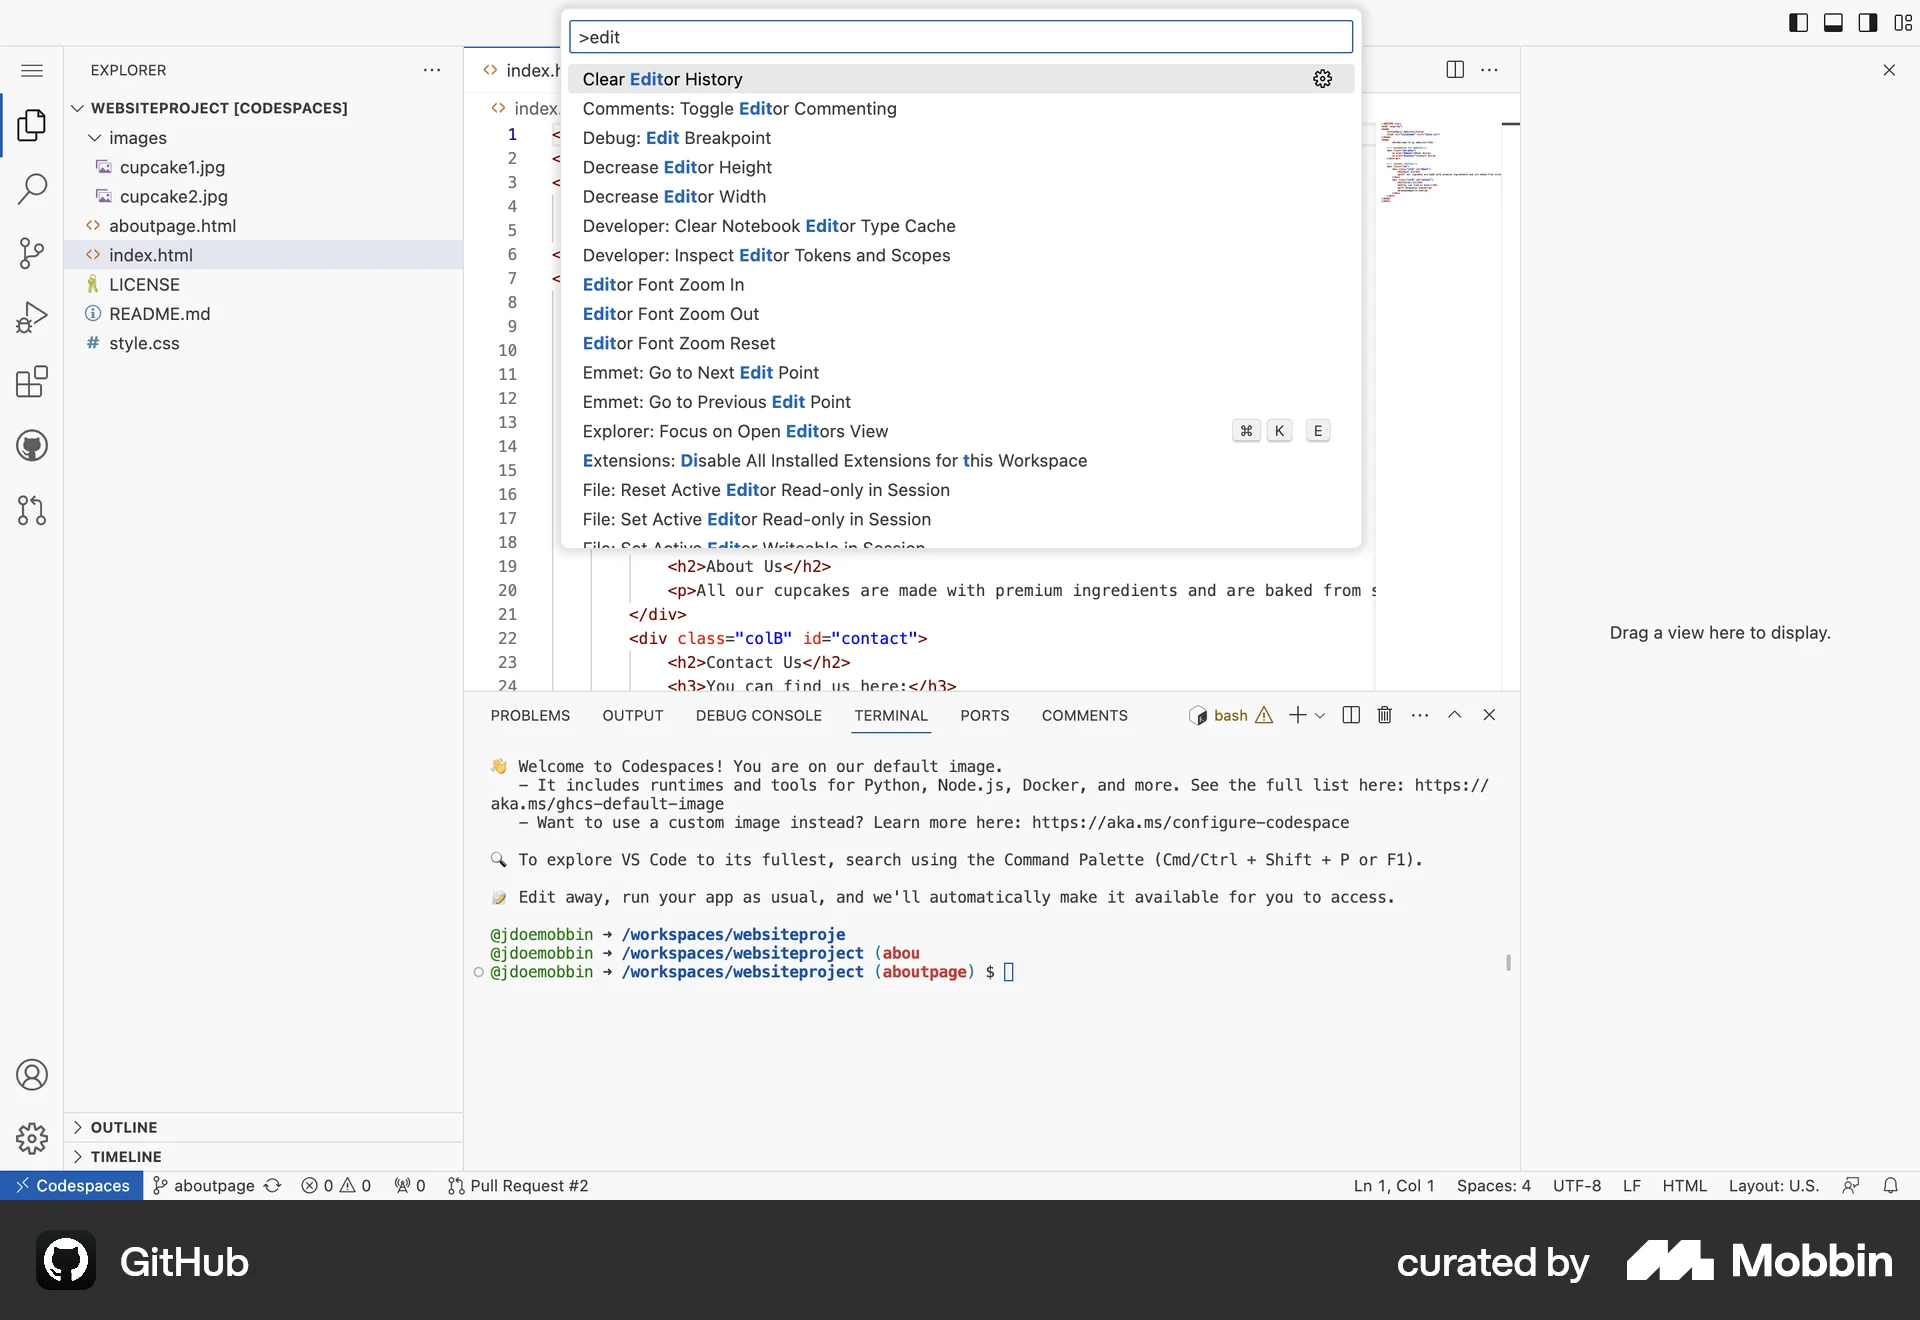1920x1320 pixels.
Task: Split the terminal pane
Action: pos(1349,715)
